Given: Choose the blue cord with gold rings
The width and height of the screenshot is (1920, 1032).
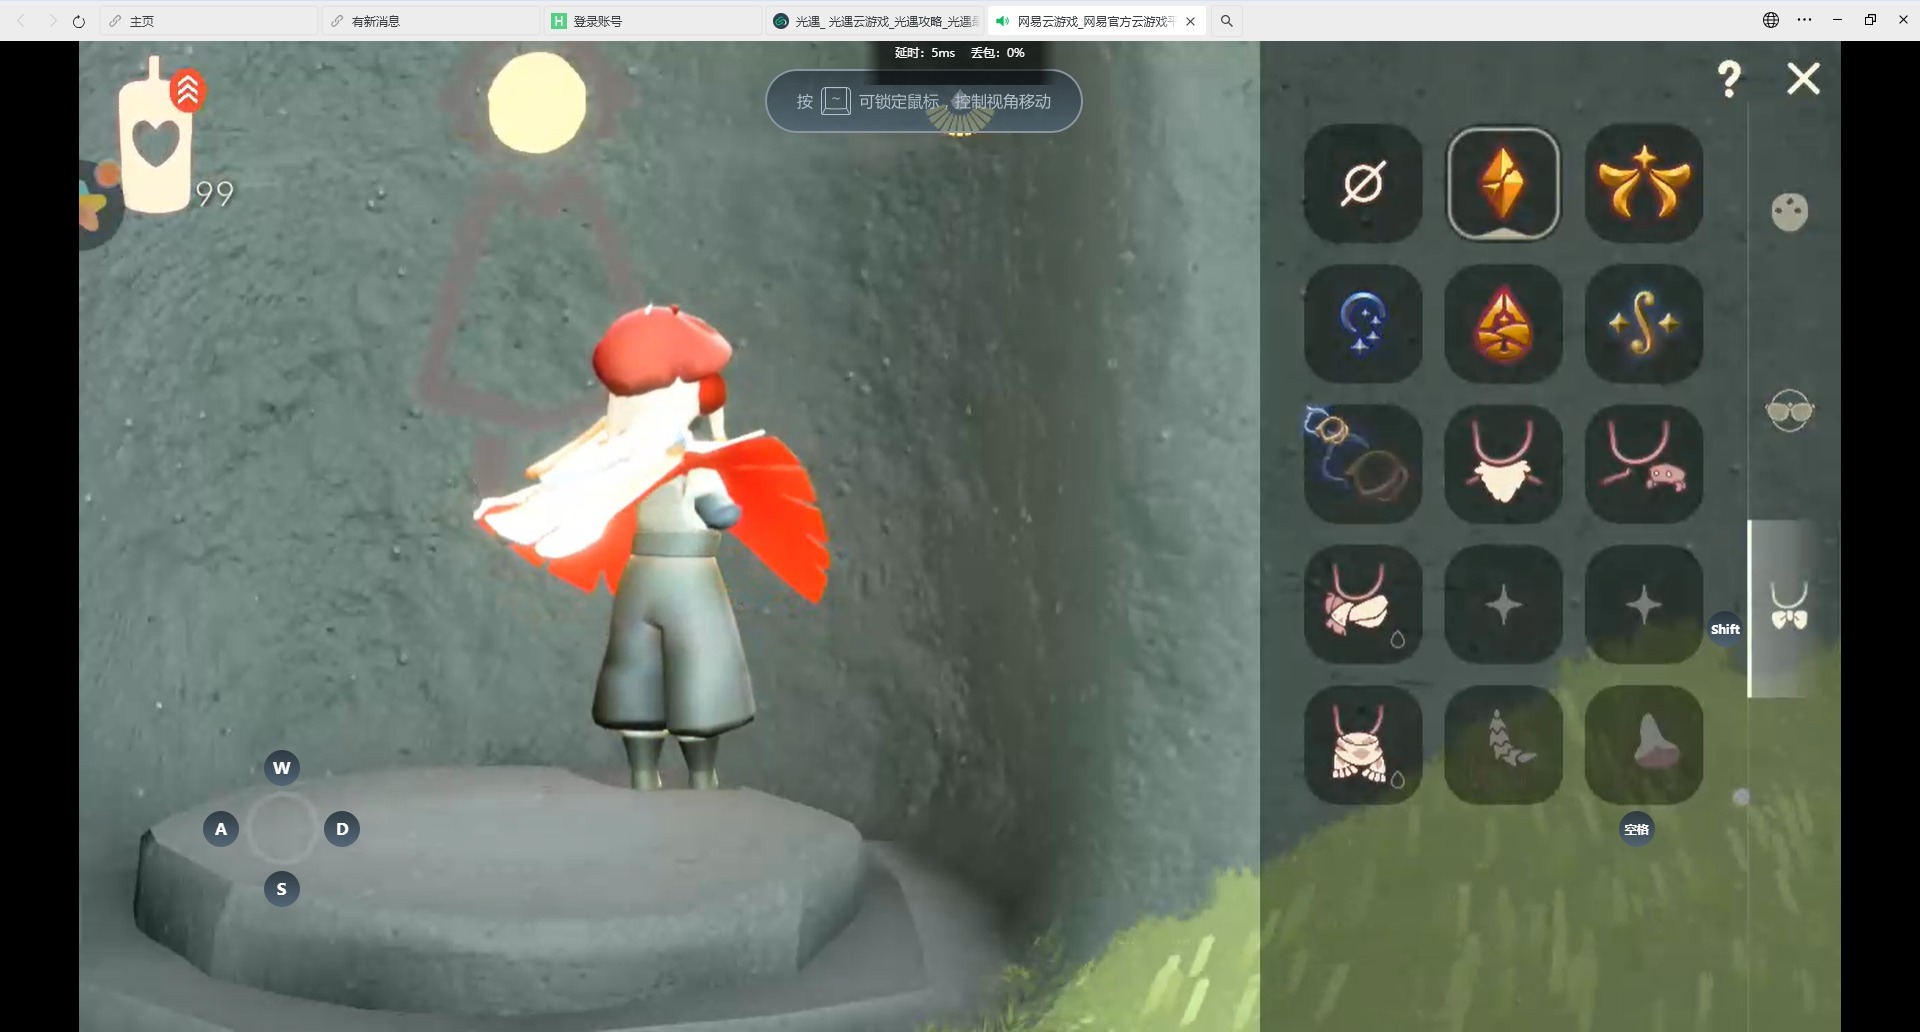Looking at the screenshot, I should (1363, 463).
